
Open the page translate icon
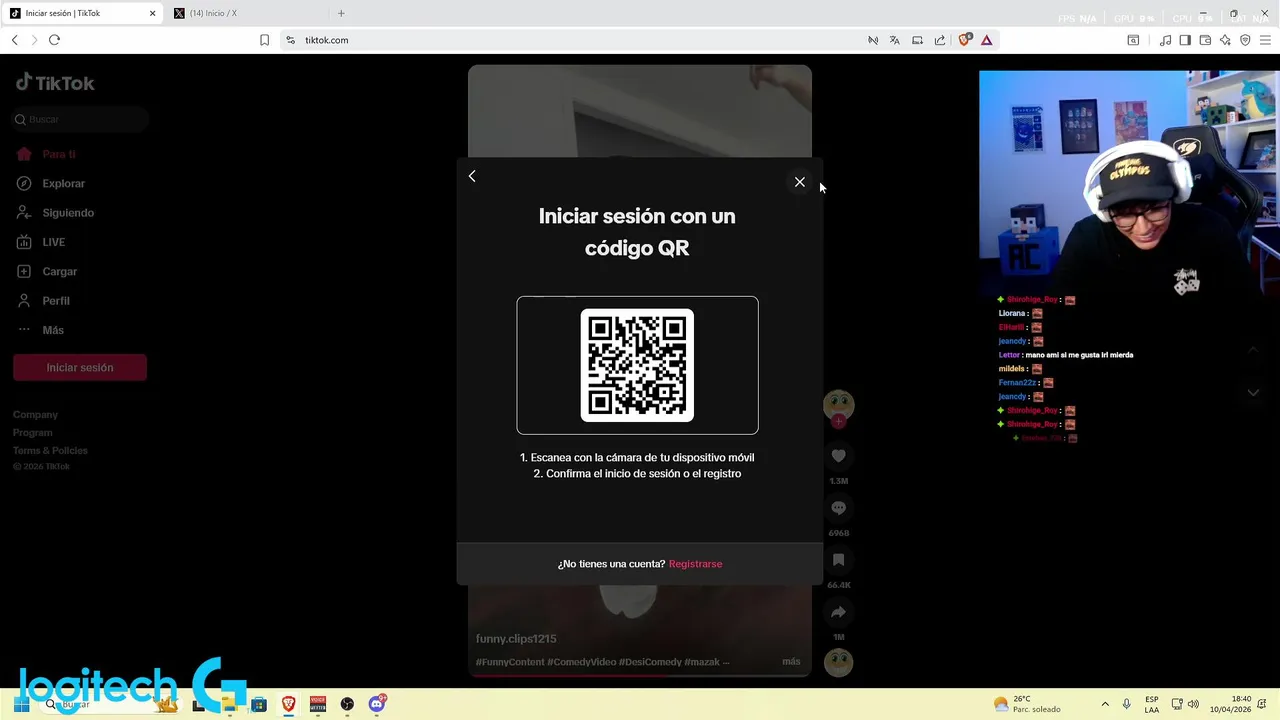(894, 40)
